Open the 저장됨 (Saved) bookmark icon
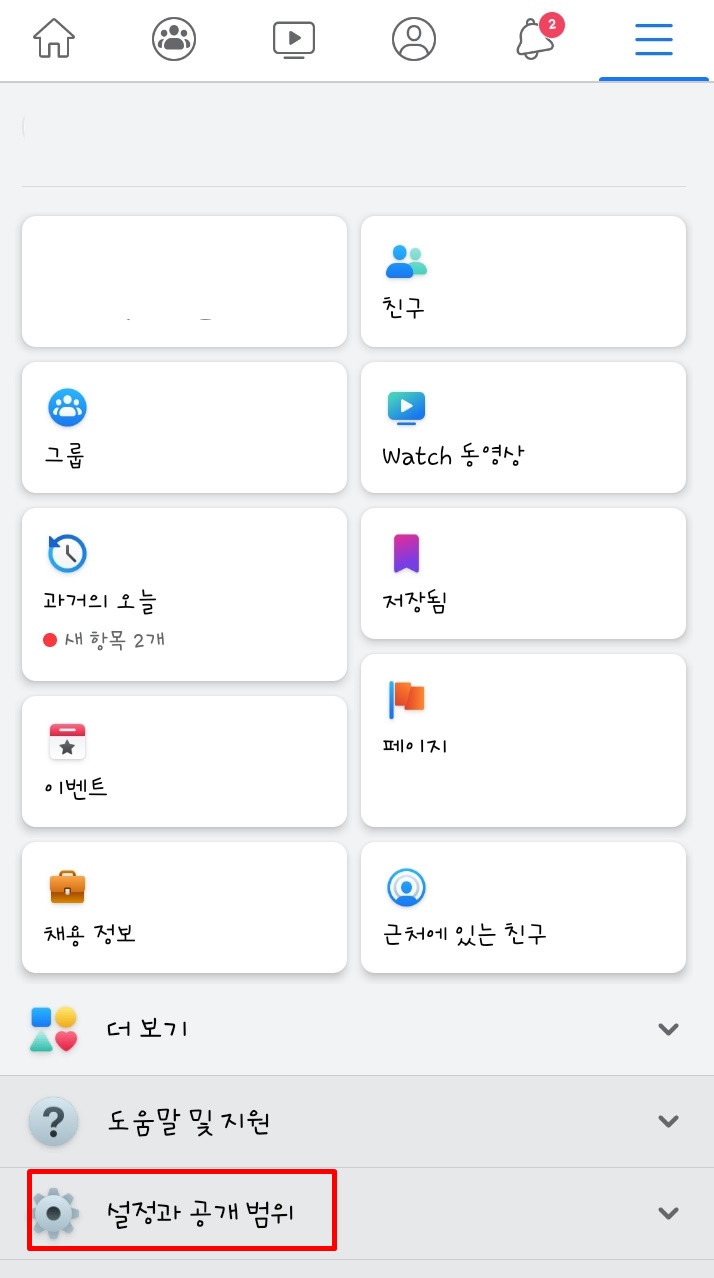The image size is (714, 1278). pyautogui.click(x=406, y=553)
